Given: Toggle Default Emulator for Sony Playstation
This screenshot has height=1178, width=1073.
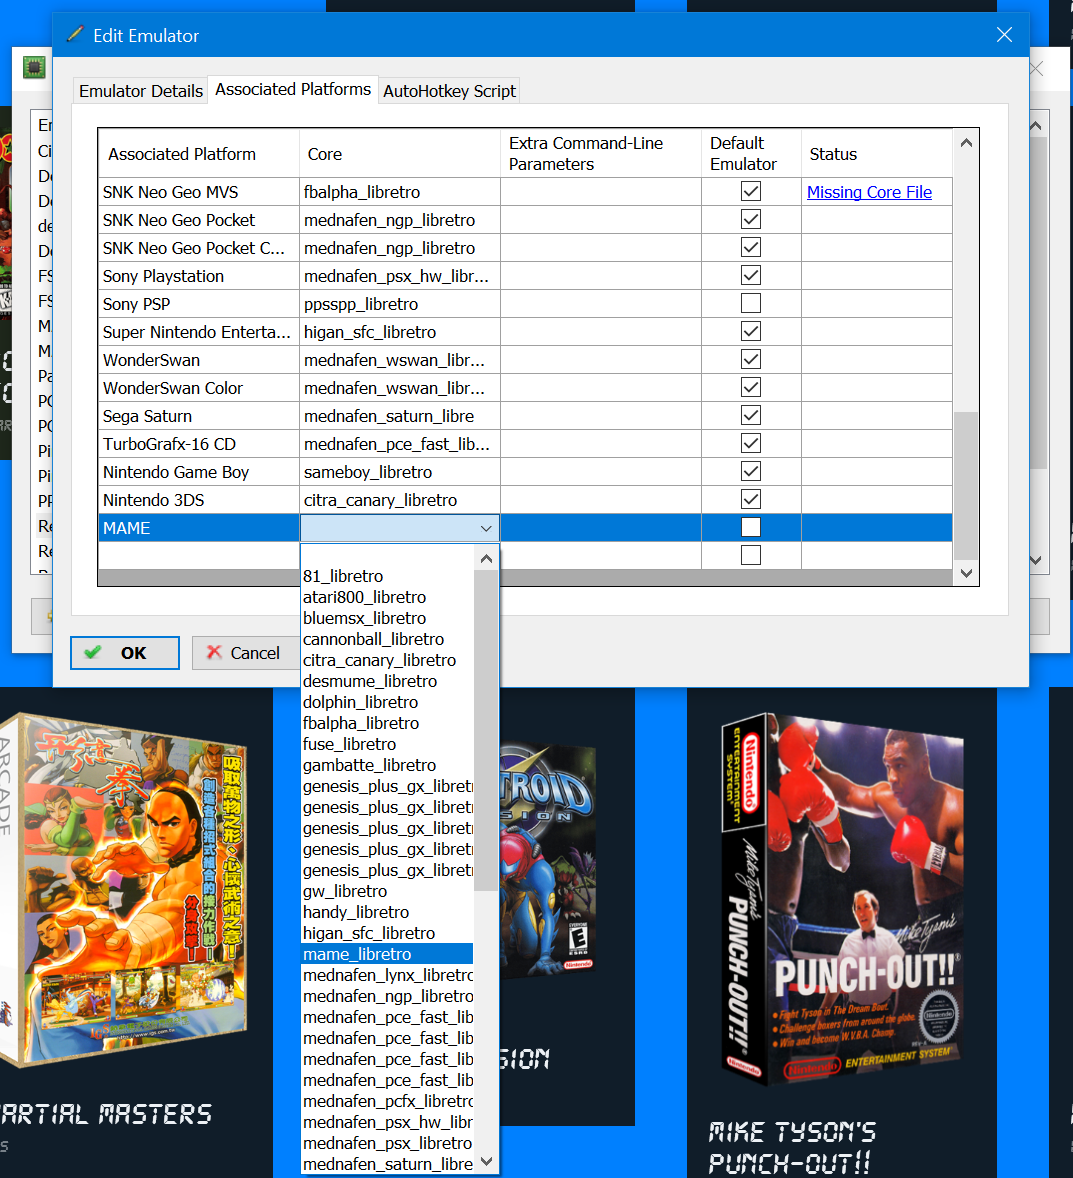Looking at the screenshot, I should (x=751, y=276).
